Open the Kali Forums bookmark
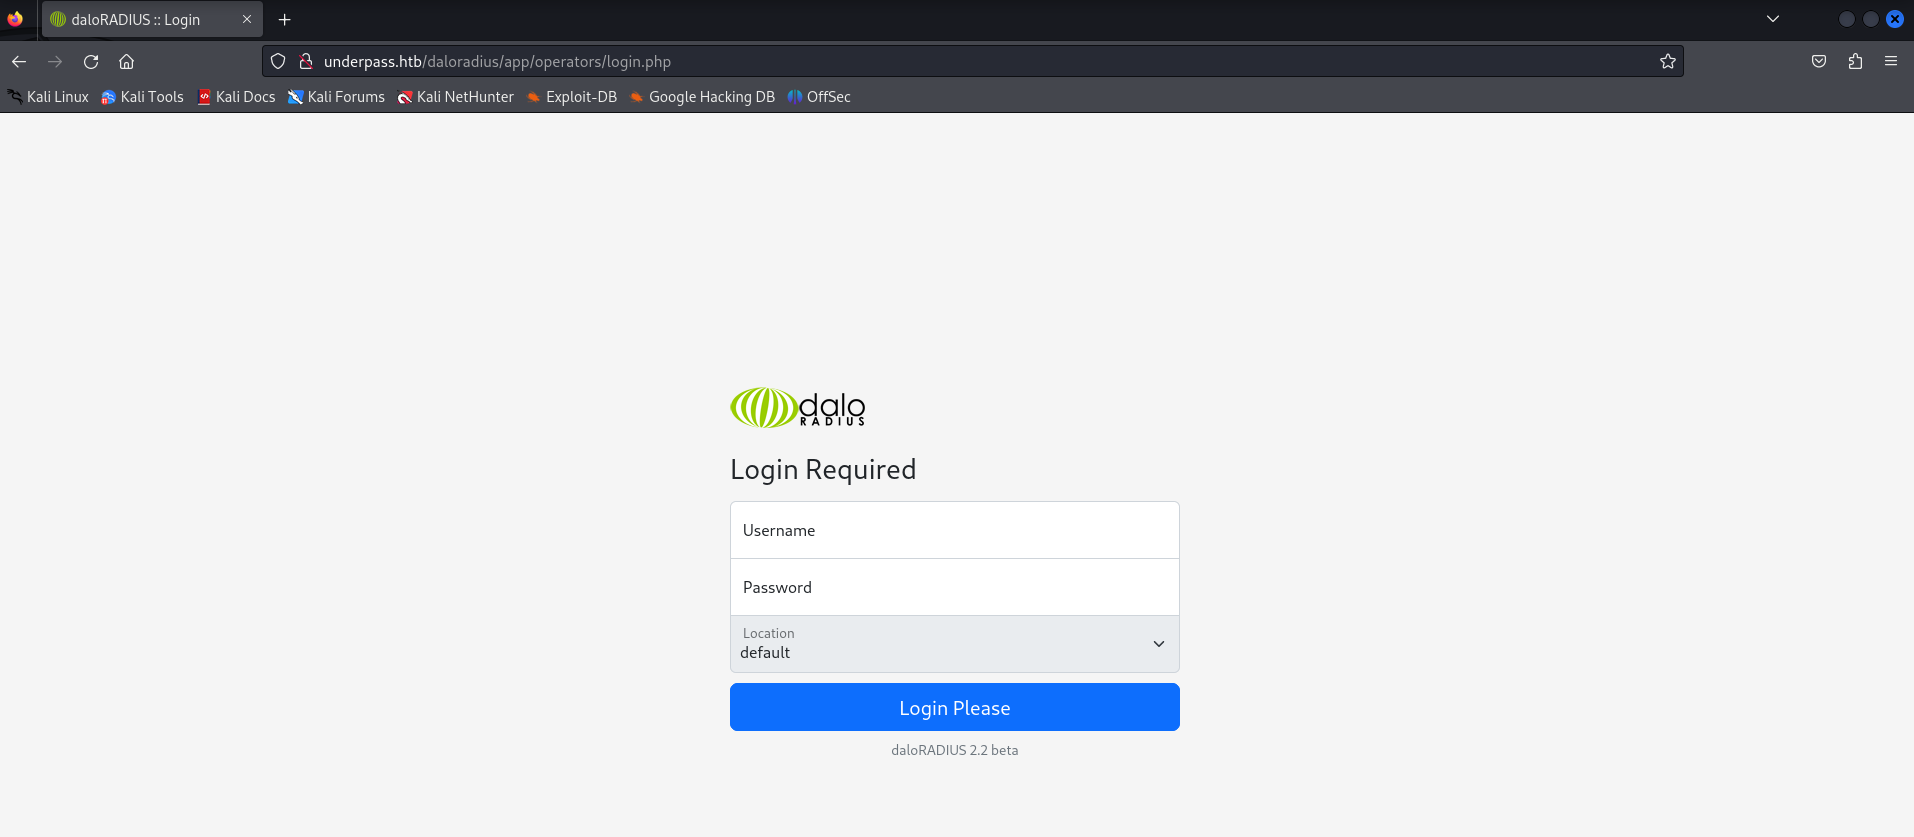1914x837 pixels. click(336, 97)
